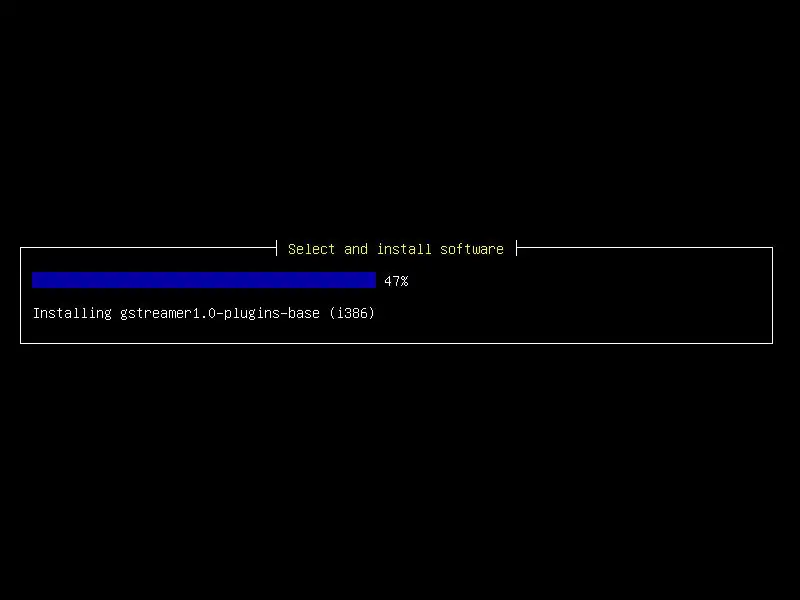Viewport: 800px width, 600px height.
Task: Click the blue installation progress bar
Action: click(204, 280)
